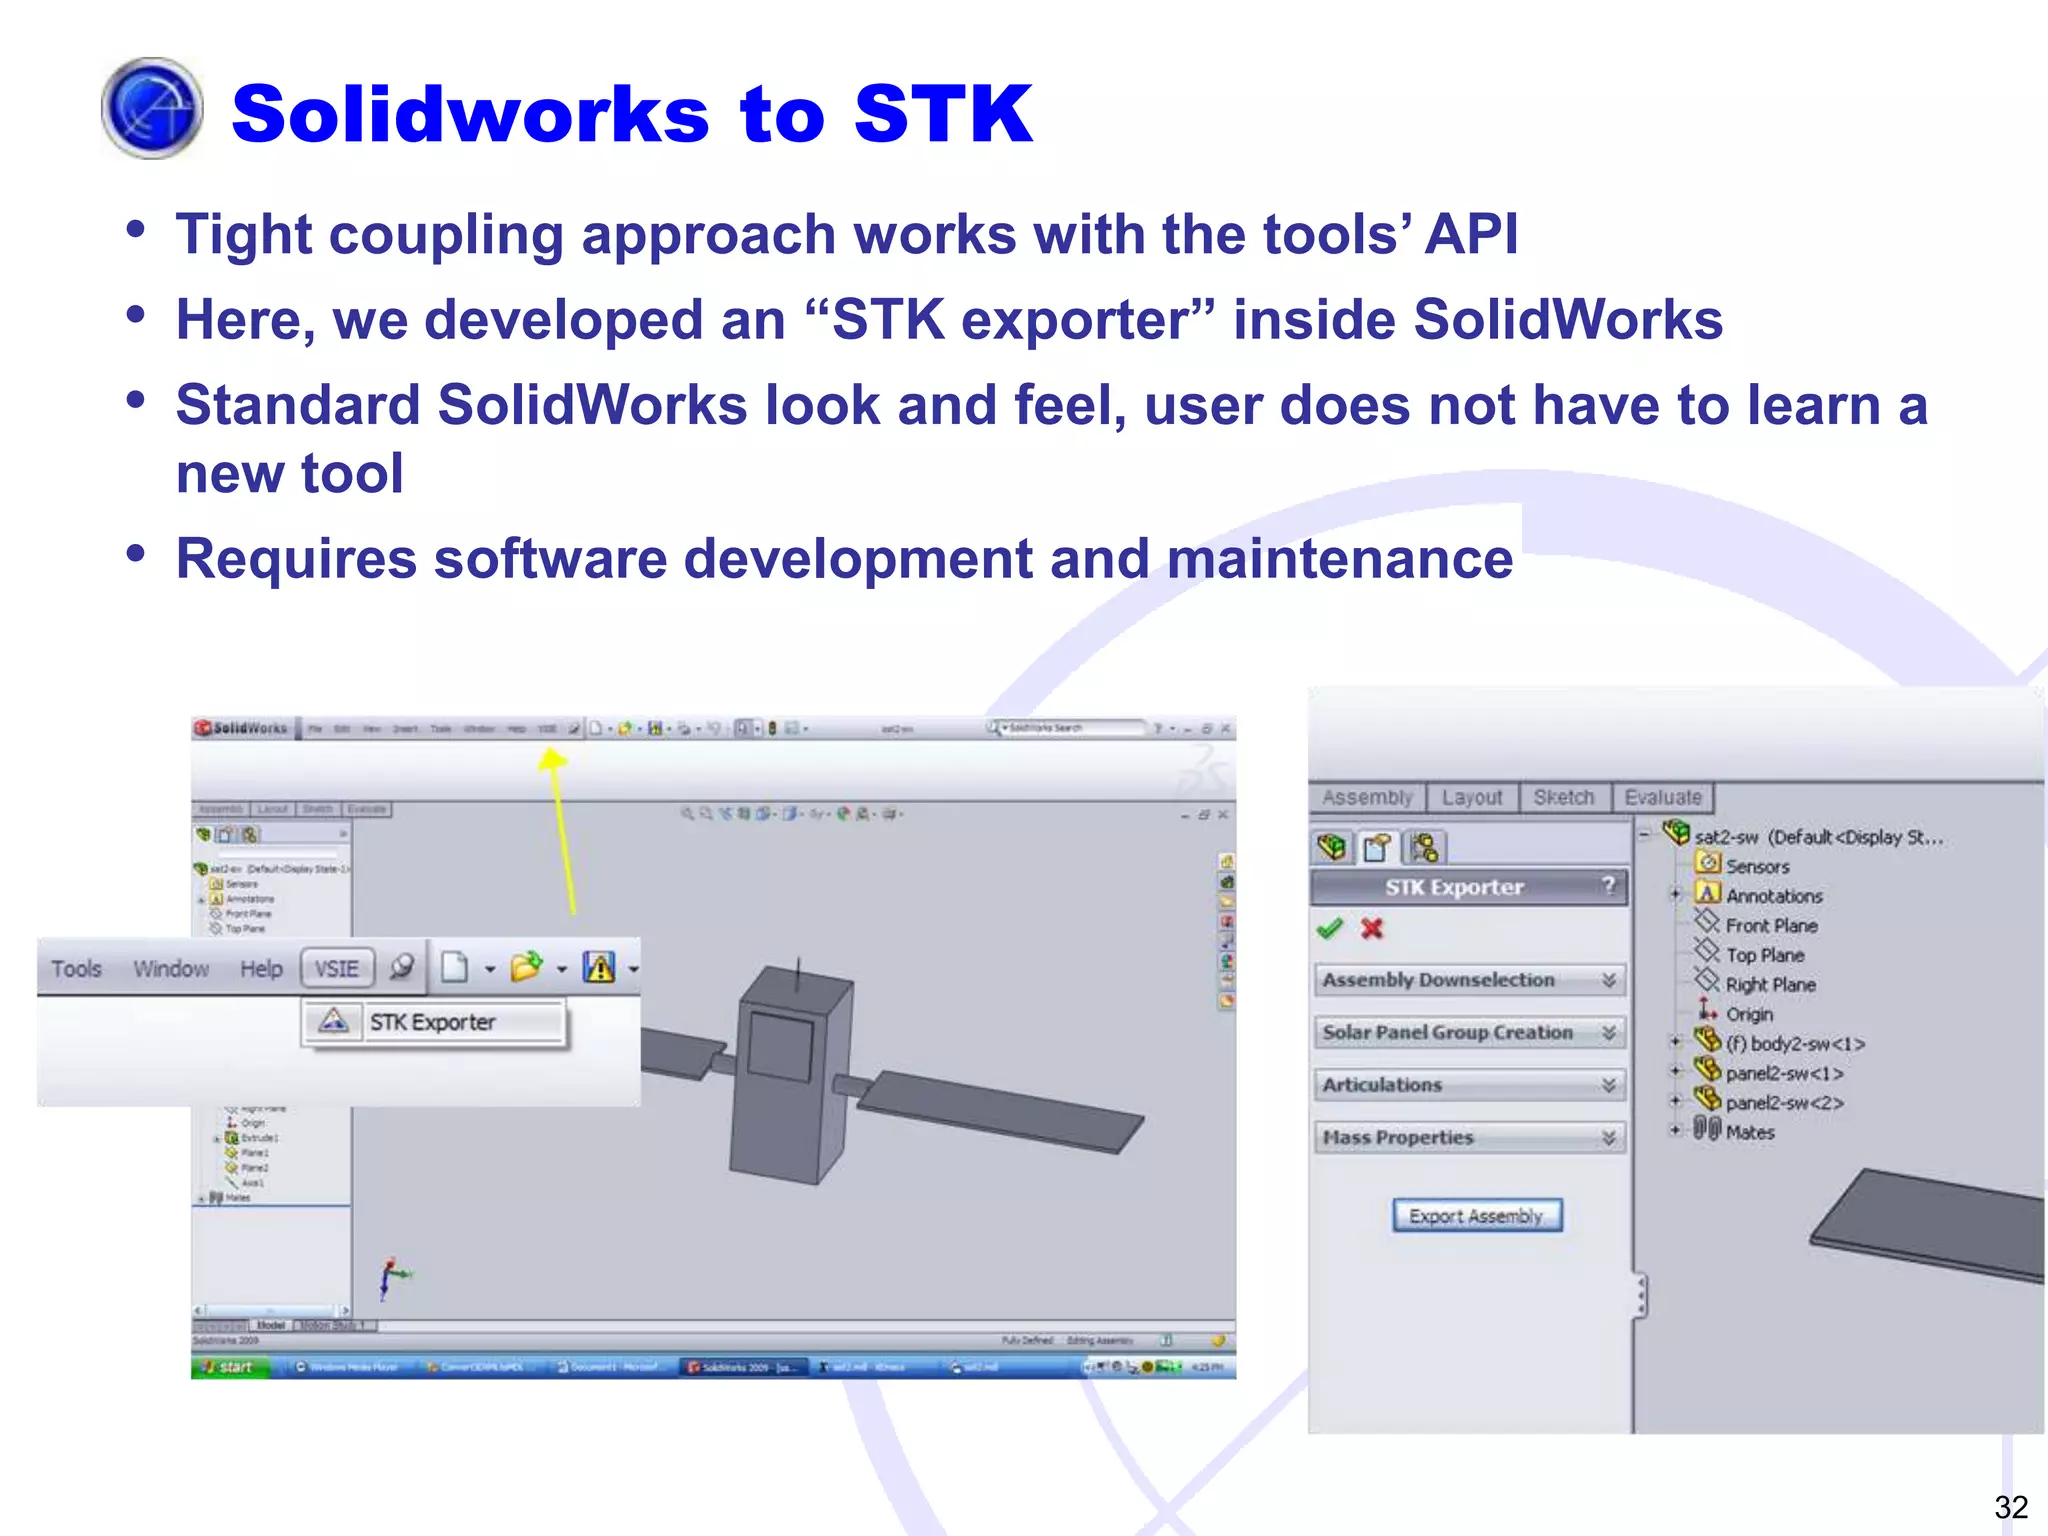Switch to the Assembly tab in the enlarged panel
This screenshot has width=2048, height=1536.
(1367, 797)
